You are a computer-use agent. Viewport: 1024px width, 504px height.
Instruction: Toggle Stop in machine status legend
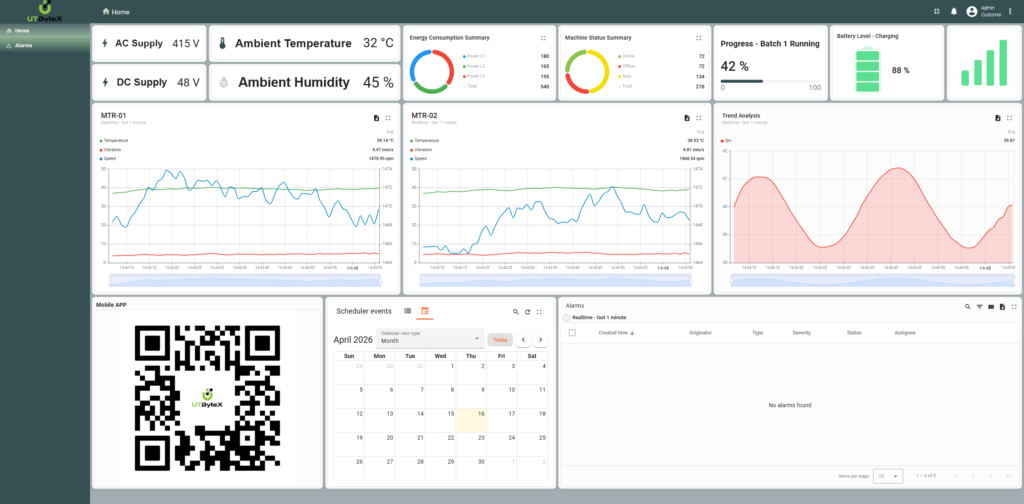pos(625,76)
